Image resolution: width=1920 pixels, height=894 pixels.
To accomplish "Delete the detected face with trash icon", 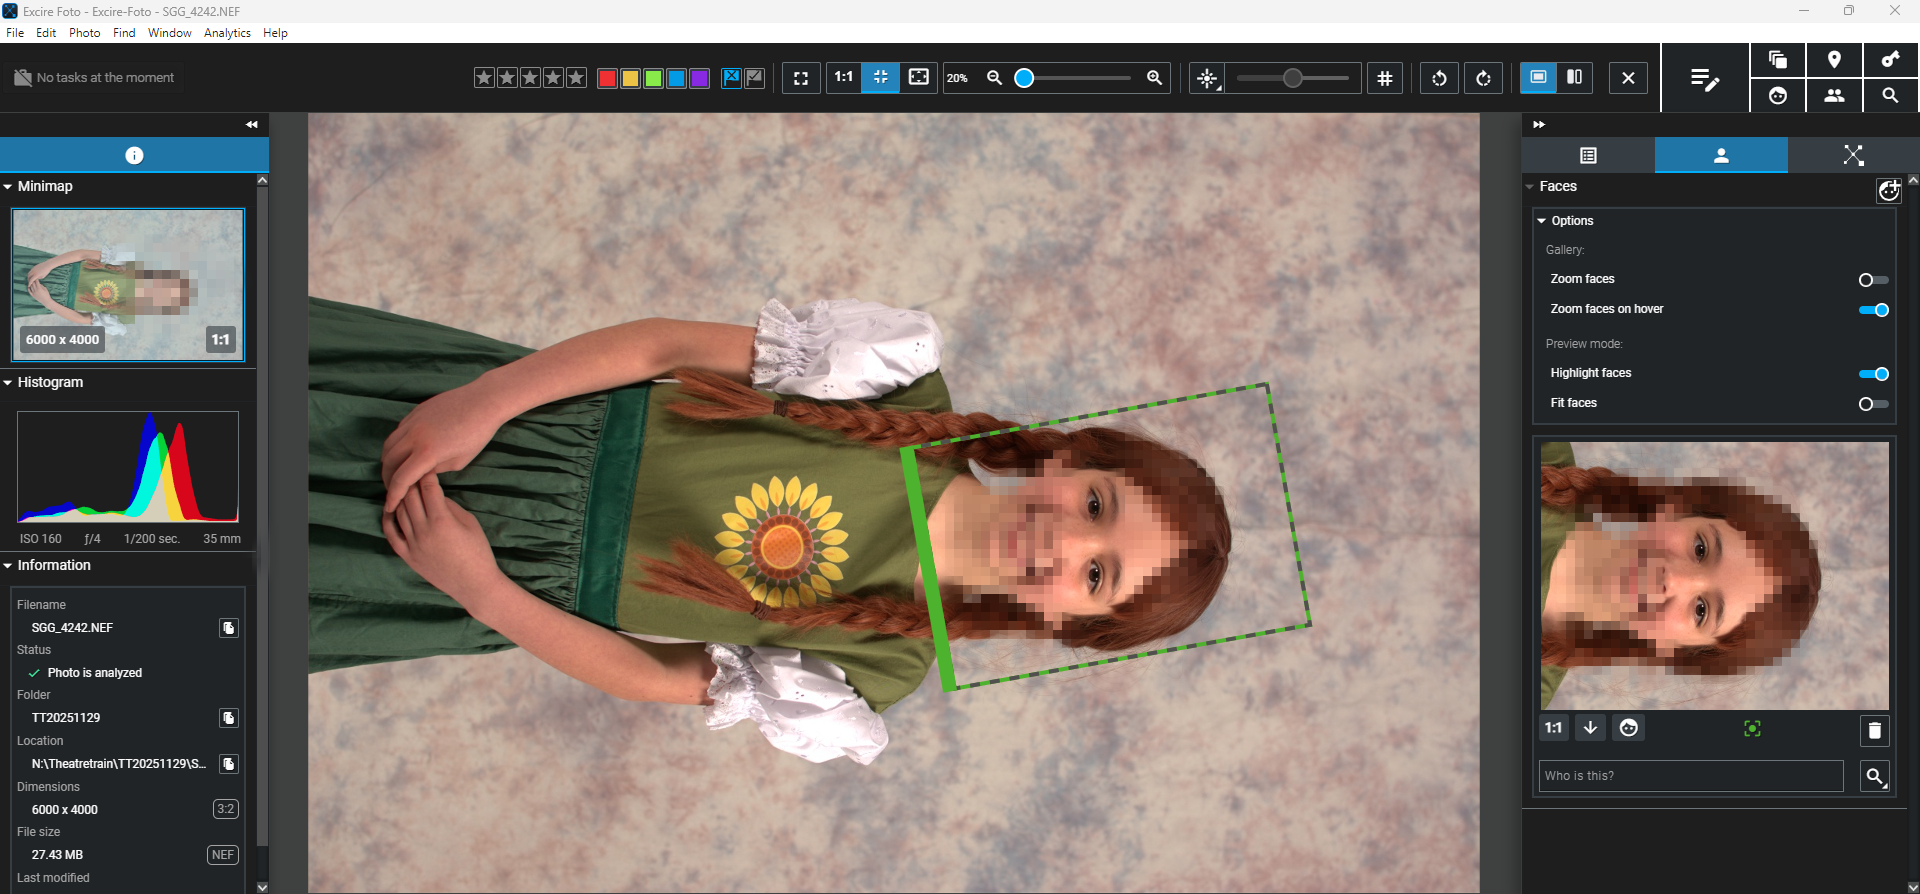I will coord(1874,731).
